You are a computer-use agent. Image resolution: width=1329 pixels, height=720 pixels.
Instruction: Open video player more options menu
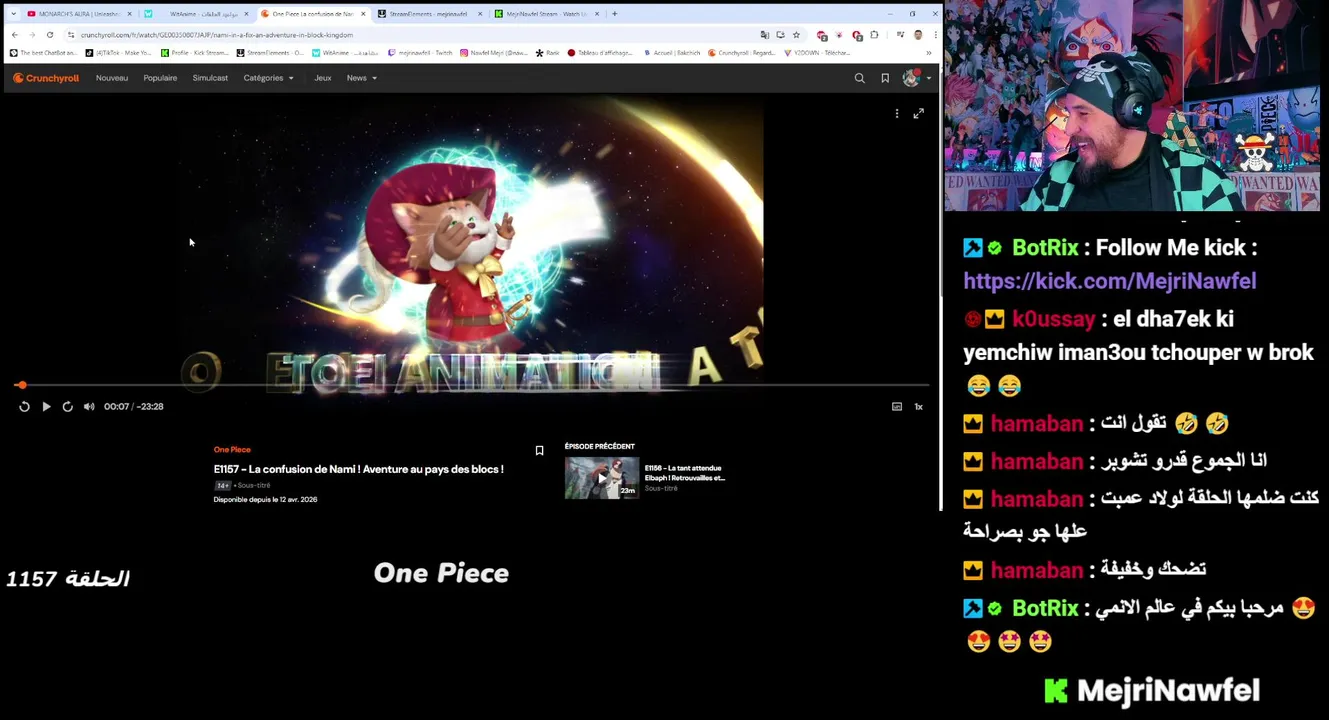tap(897, 113)
